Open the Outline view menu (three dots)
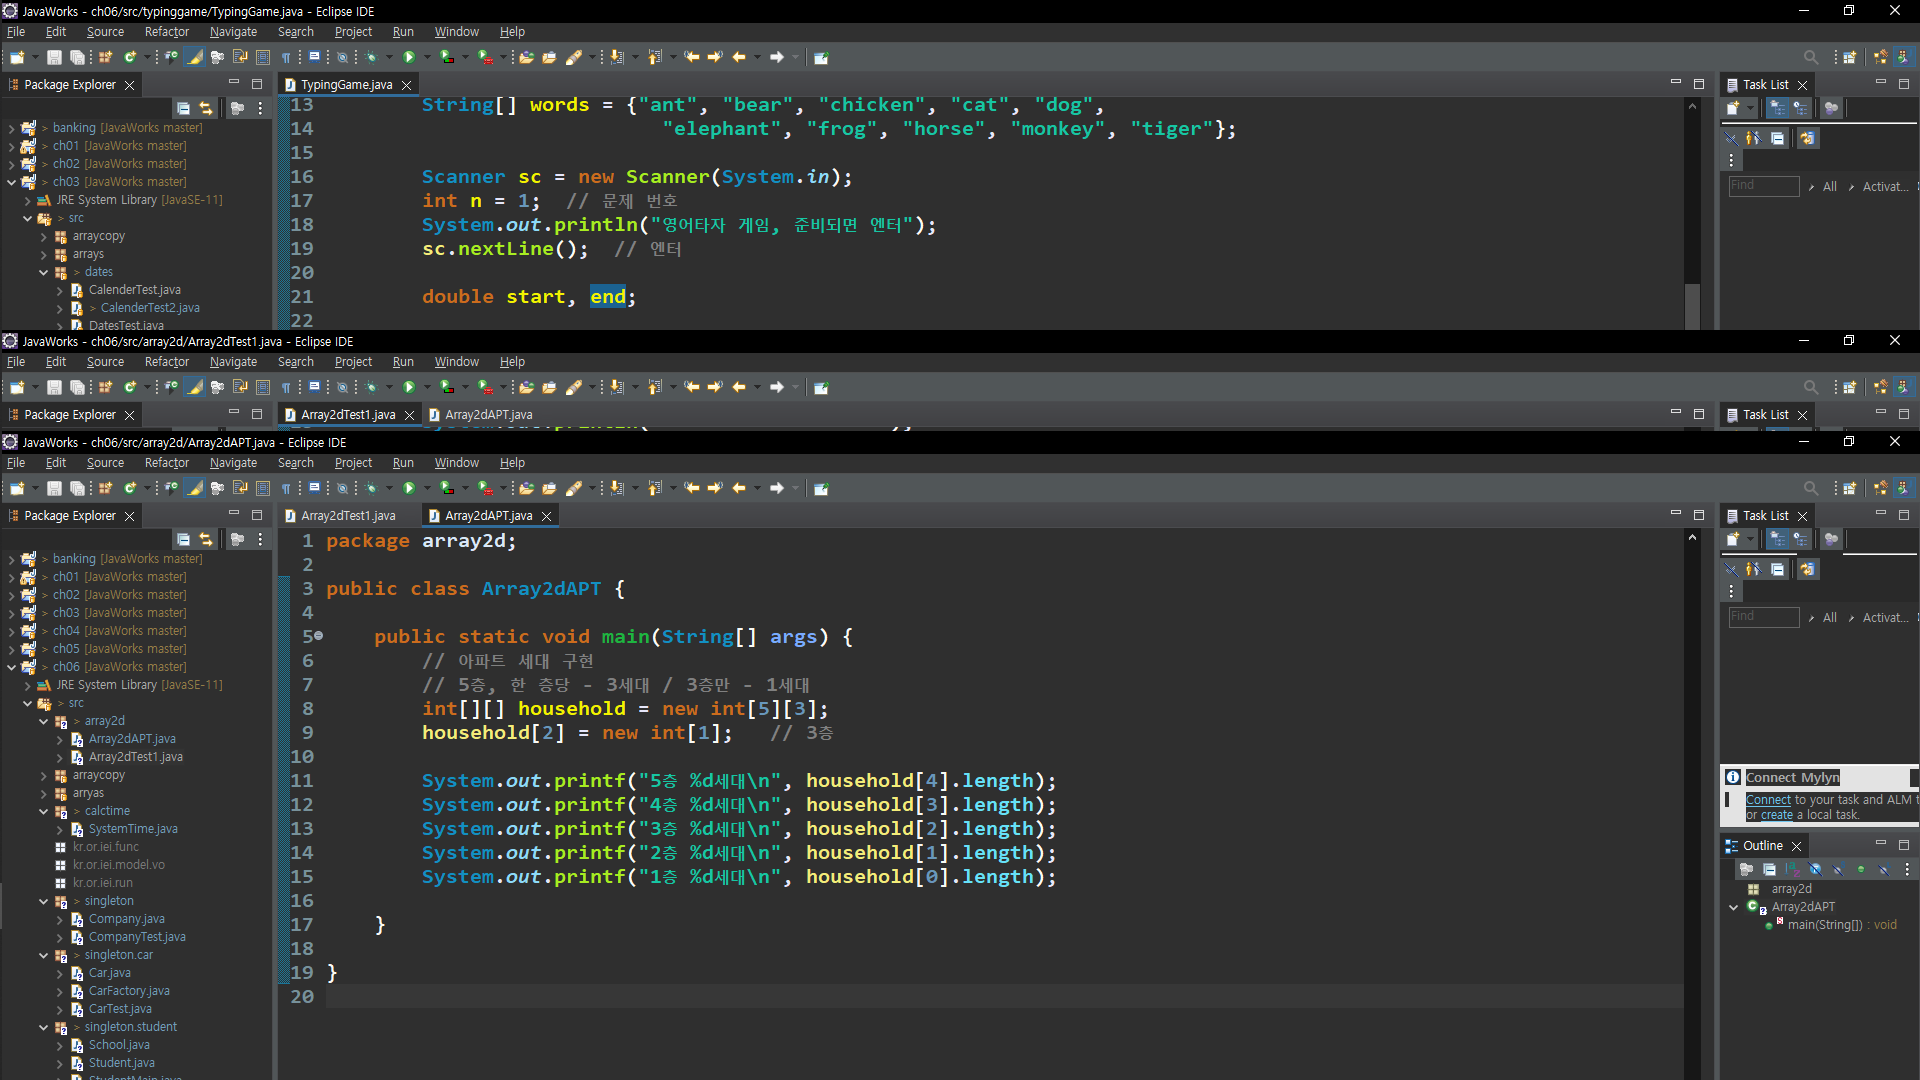 pyautogui.click(x=1907, y=870)
